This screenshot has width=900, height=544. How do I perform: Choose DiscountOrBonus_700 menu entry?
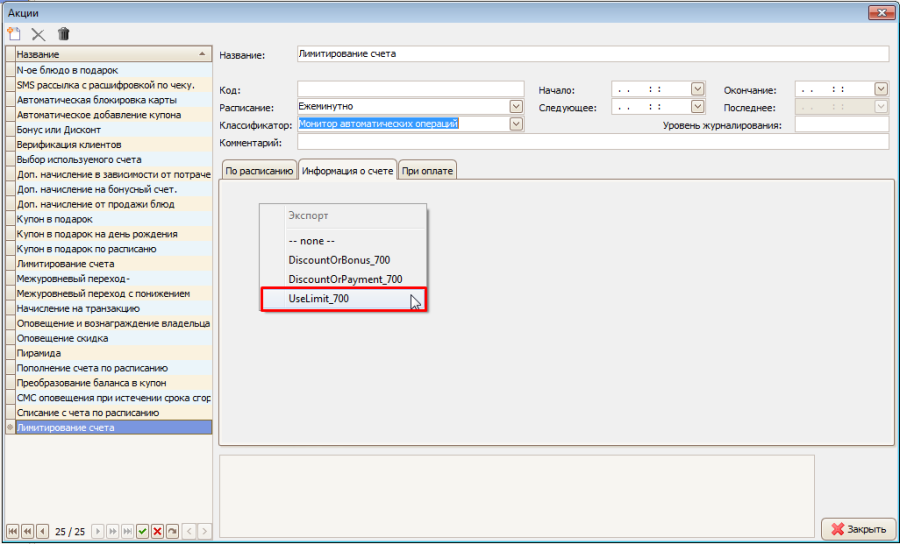point(338,260)
